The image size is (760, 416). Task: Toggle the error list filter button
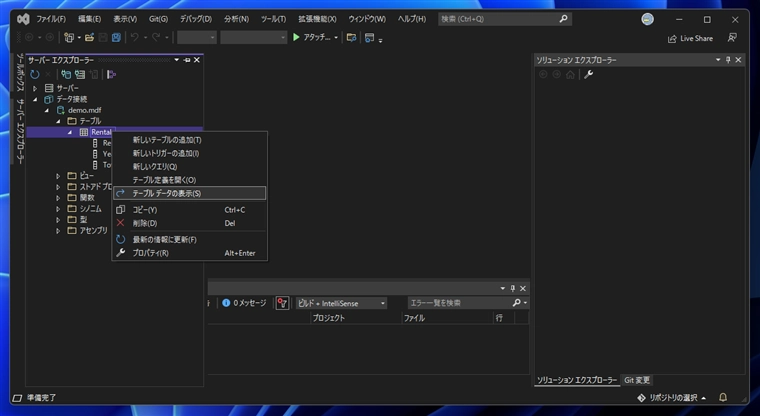coord(282,303)
